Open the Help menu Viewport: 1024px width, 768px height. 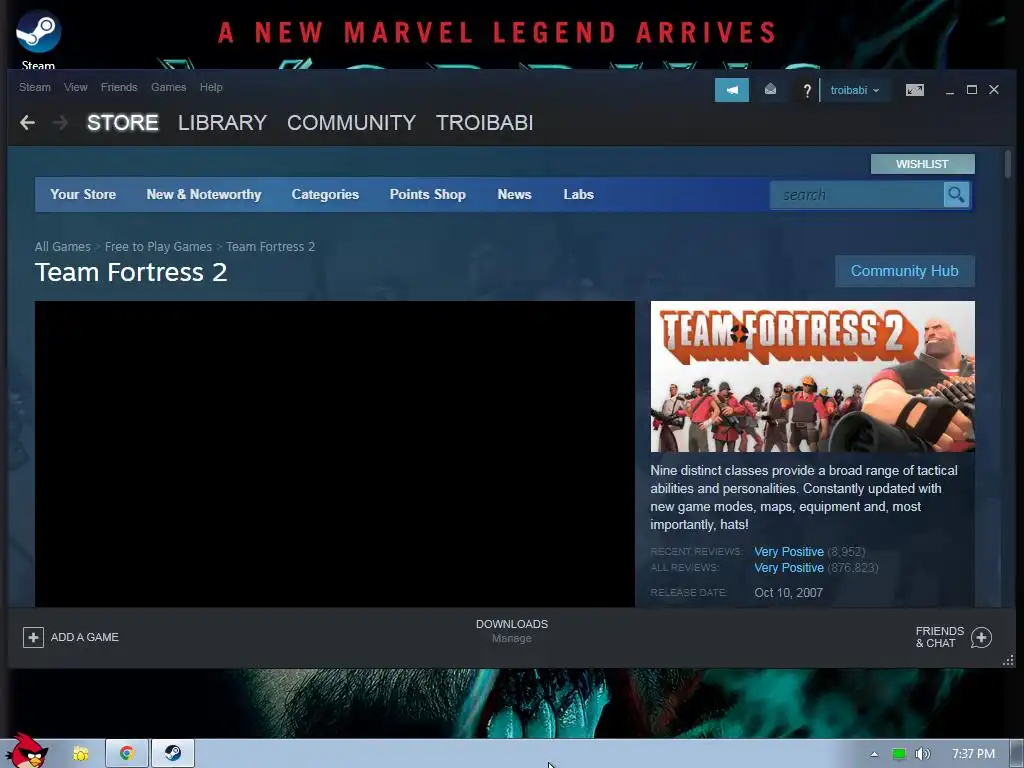(x=211, y=87)
